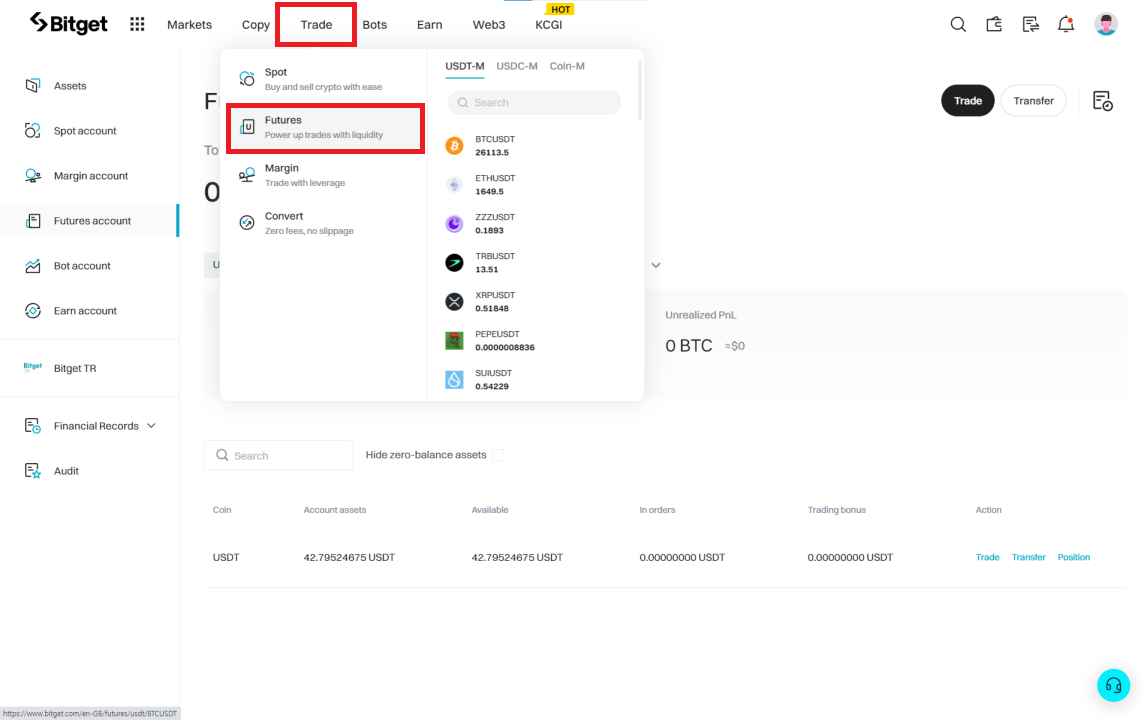Click the dropdown panel scrollbar
Screen dimensions: 1144x720
pos(640,90)
